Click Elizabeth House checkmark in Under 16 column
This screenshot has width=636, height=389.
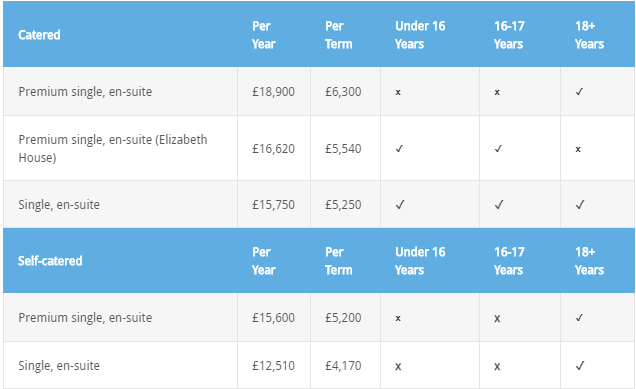pos(399,149)
